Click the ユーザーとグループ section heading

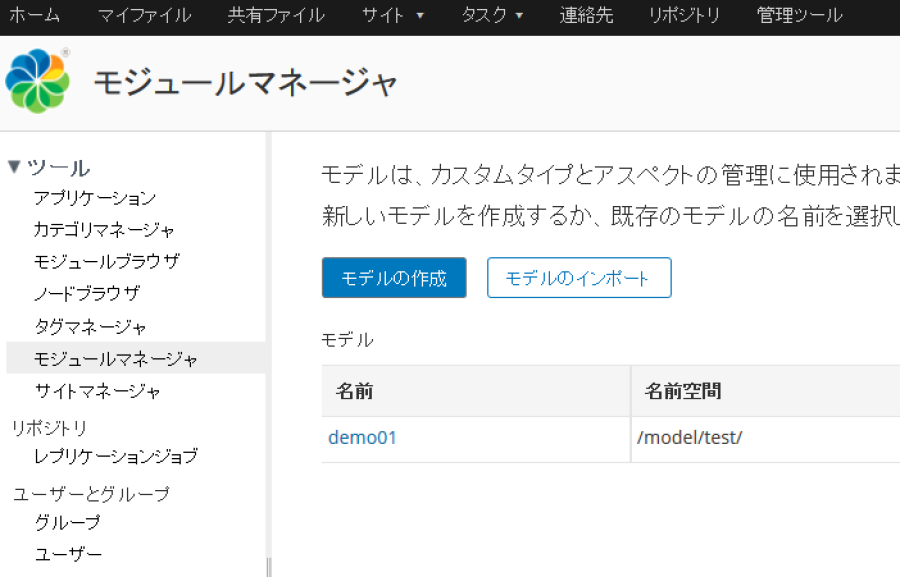[91, 494]
